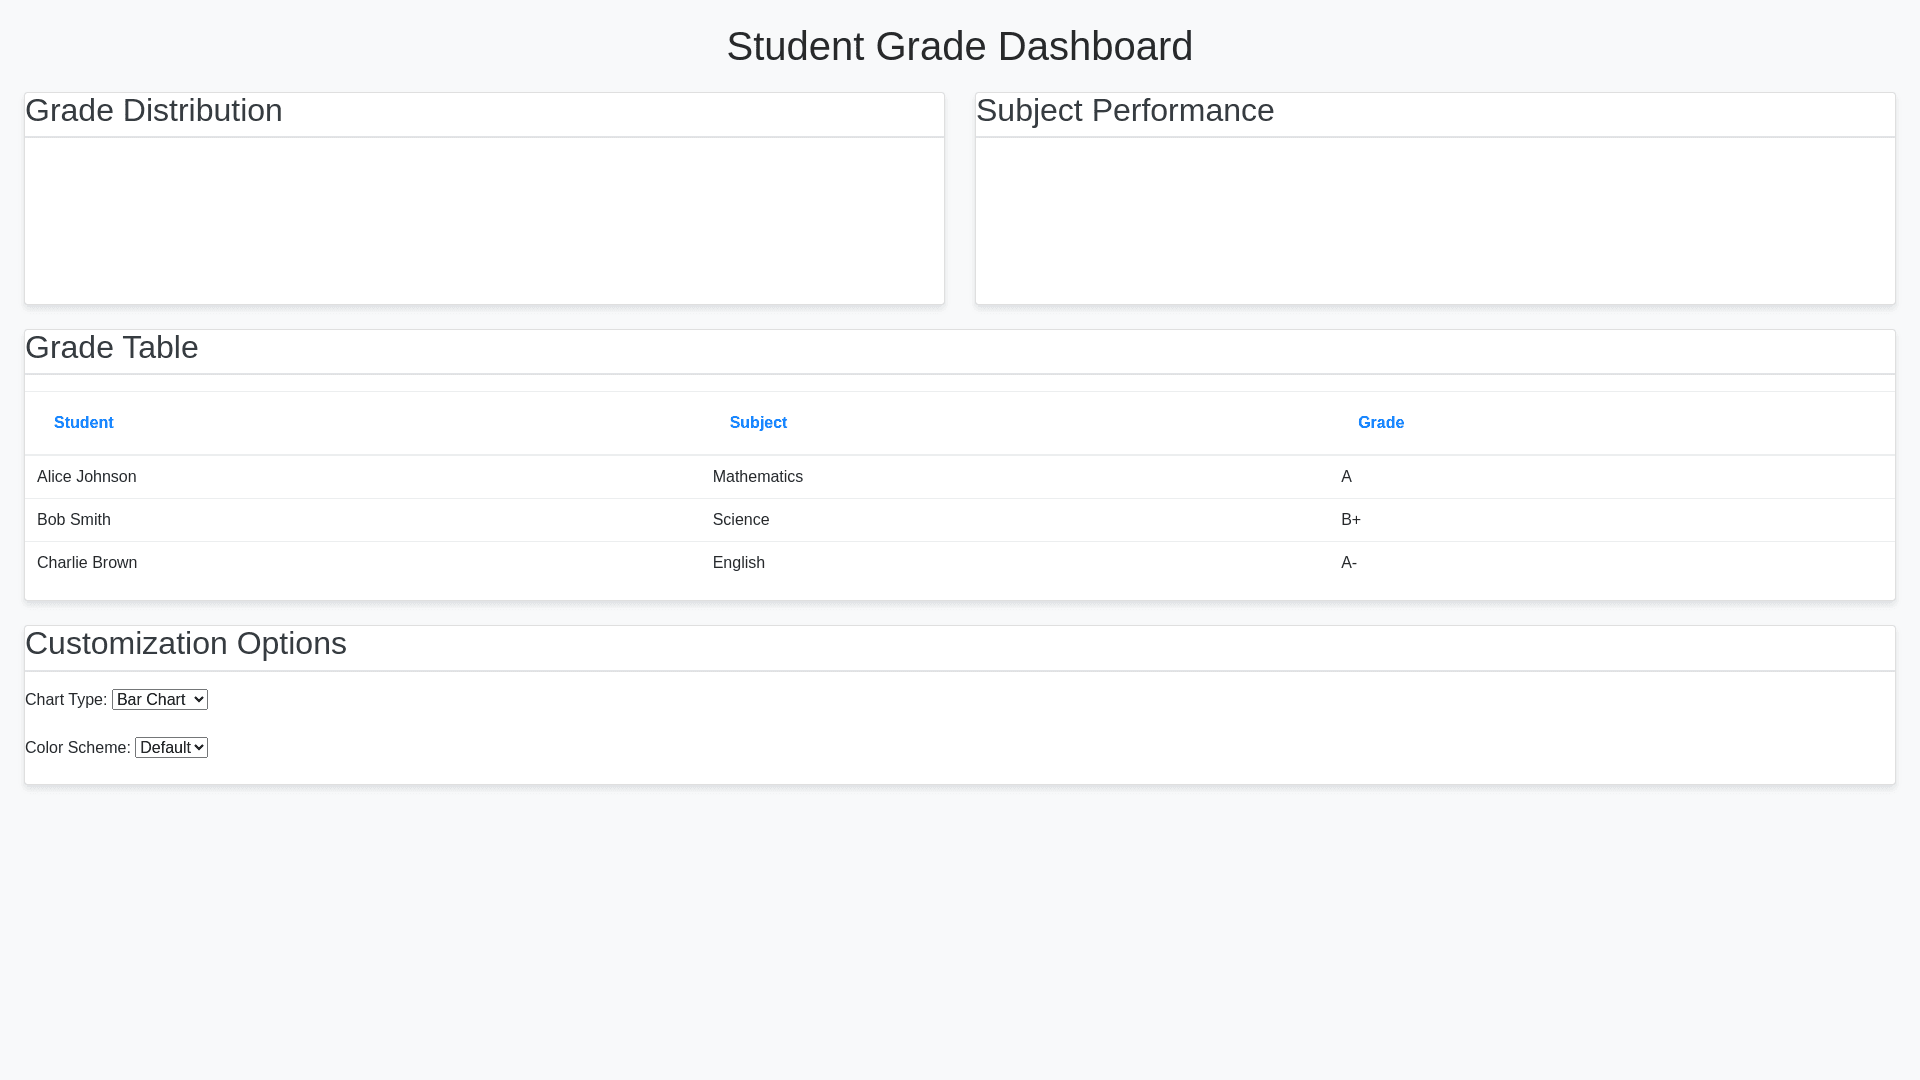Click the Grade Table heading
The width and height of the screenshot is (1920, 1080).
click(112, 348)
